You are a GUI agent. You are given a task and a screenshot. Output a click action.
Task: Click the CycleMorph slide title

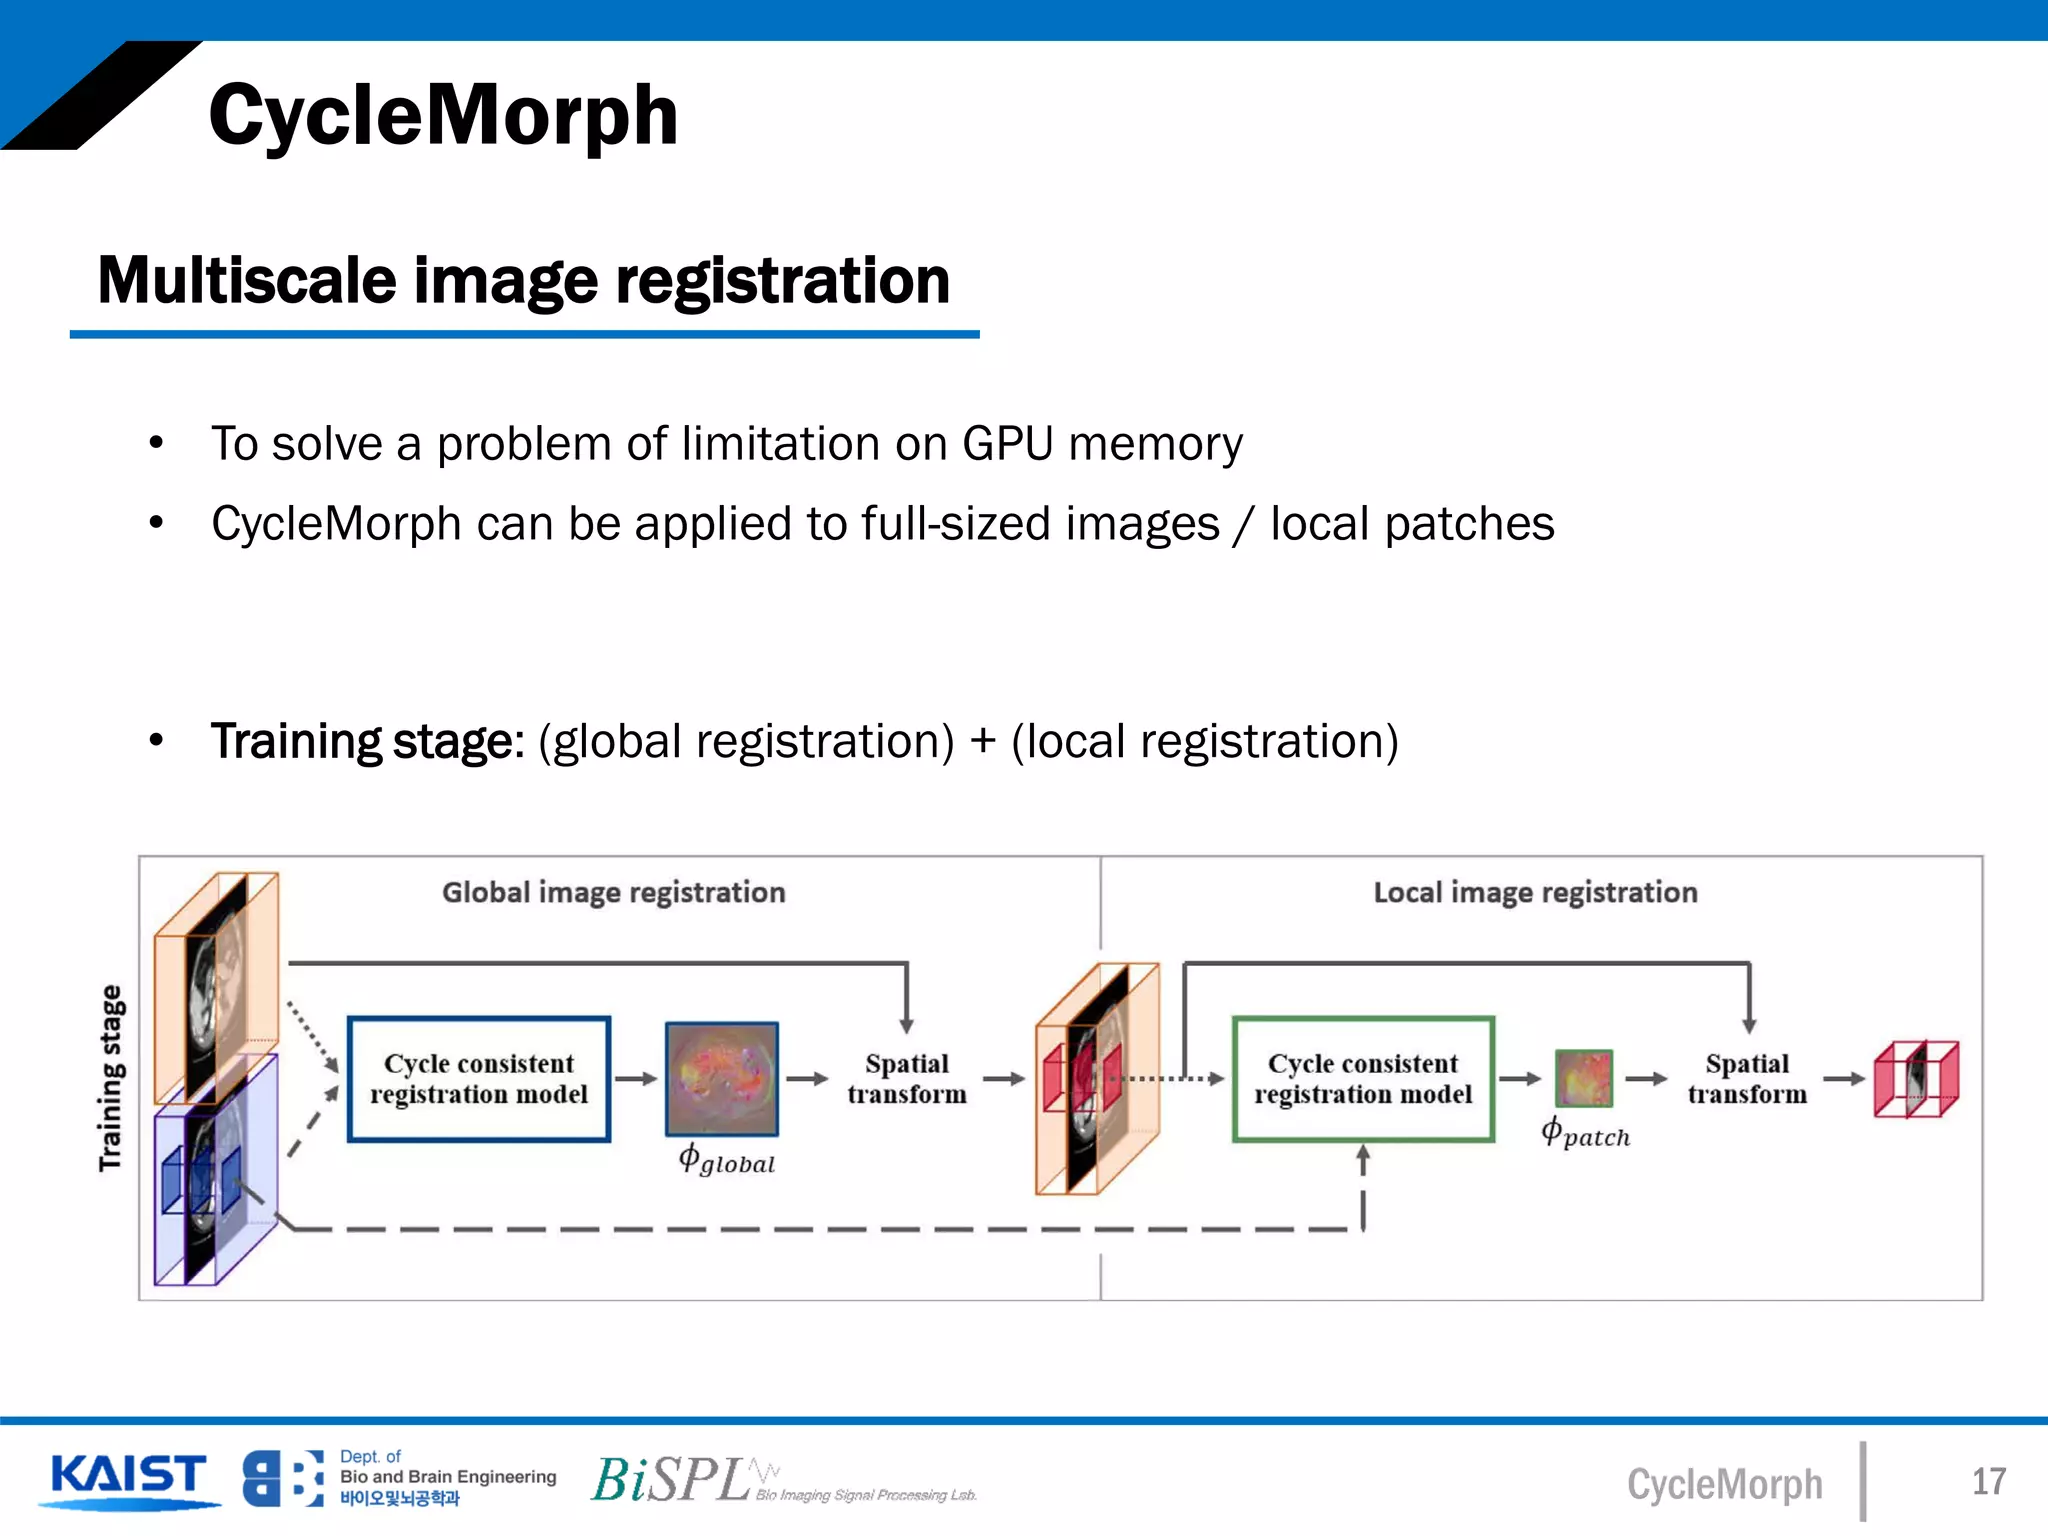point(443,115)
